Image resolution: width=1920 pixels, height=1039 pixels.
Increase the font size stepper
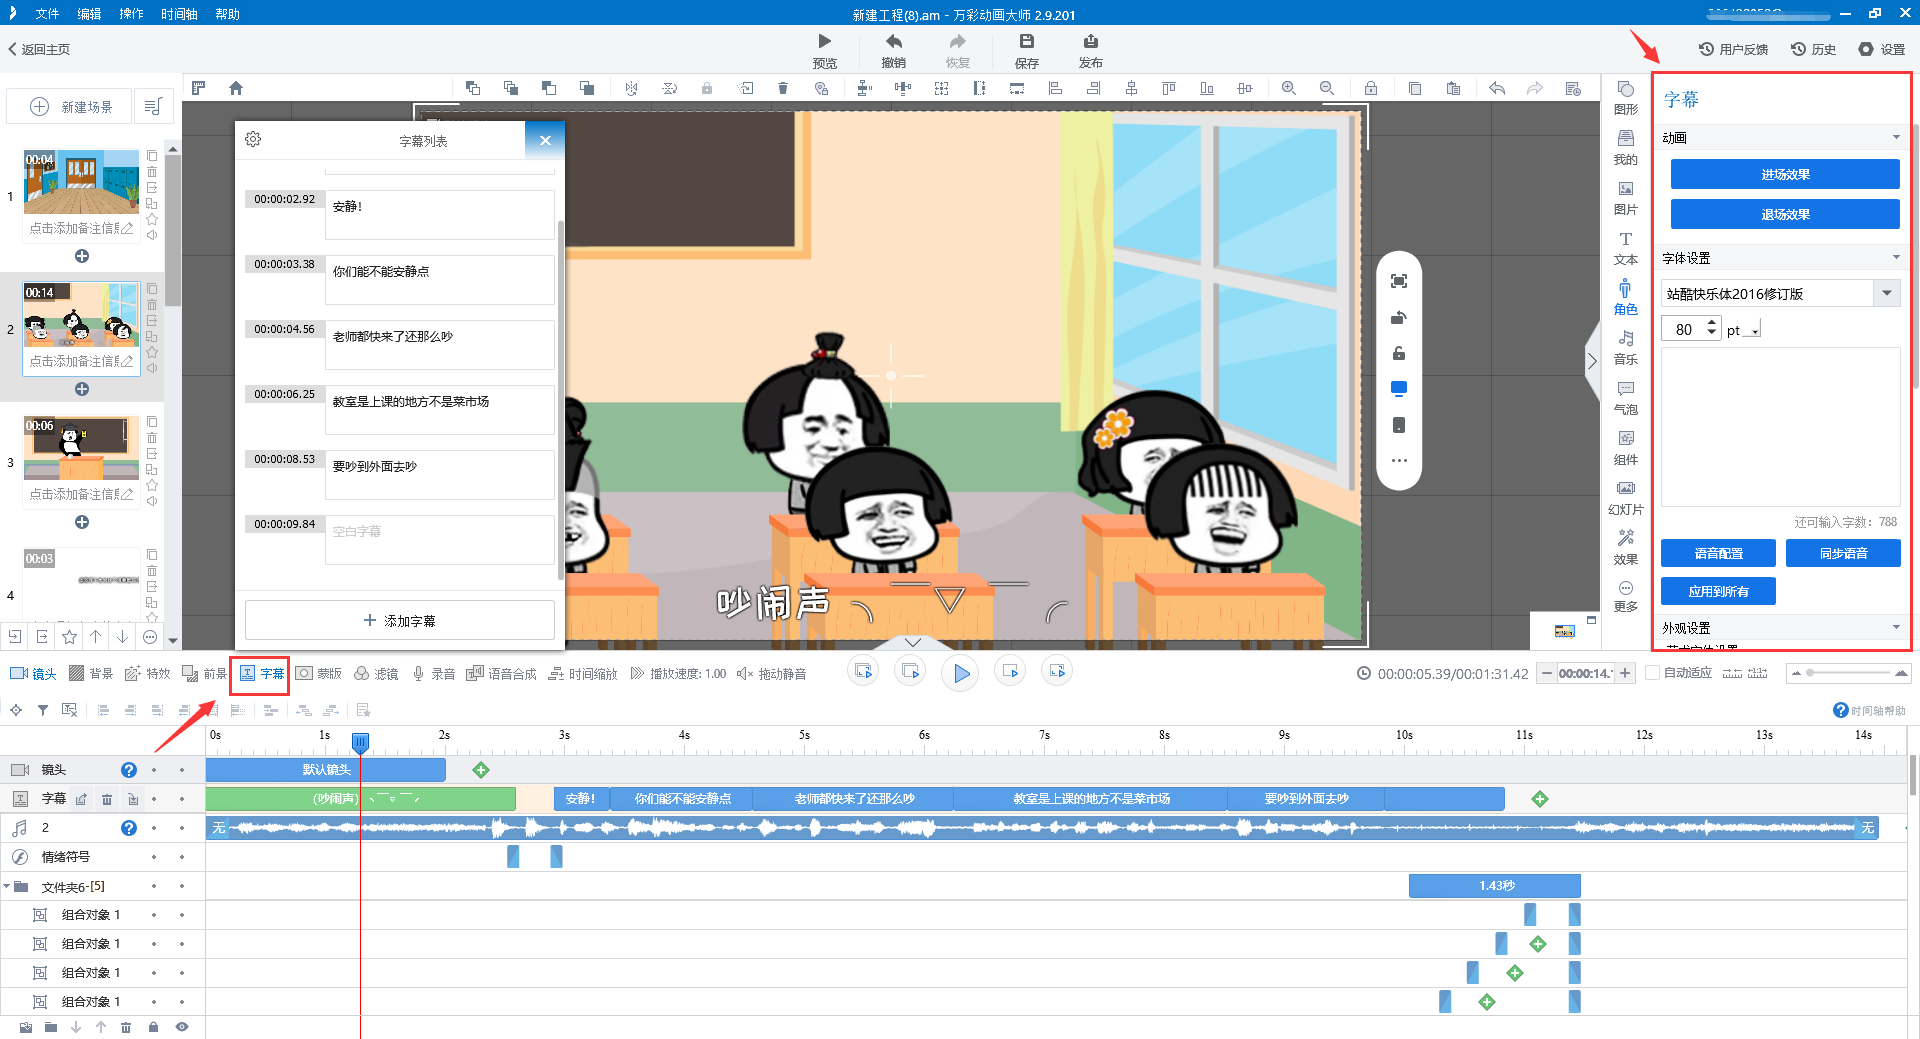(x=1712, y=323)
